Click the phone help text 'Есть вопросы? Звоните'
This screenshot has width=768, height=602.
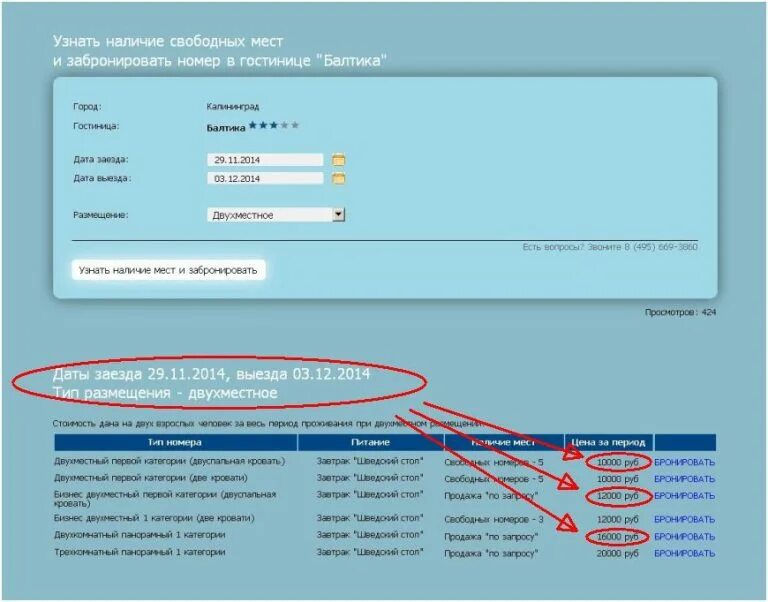(x=573, y=247)
